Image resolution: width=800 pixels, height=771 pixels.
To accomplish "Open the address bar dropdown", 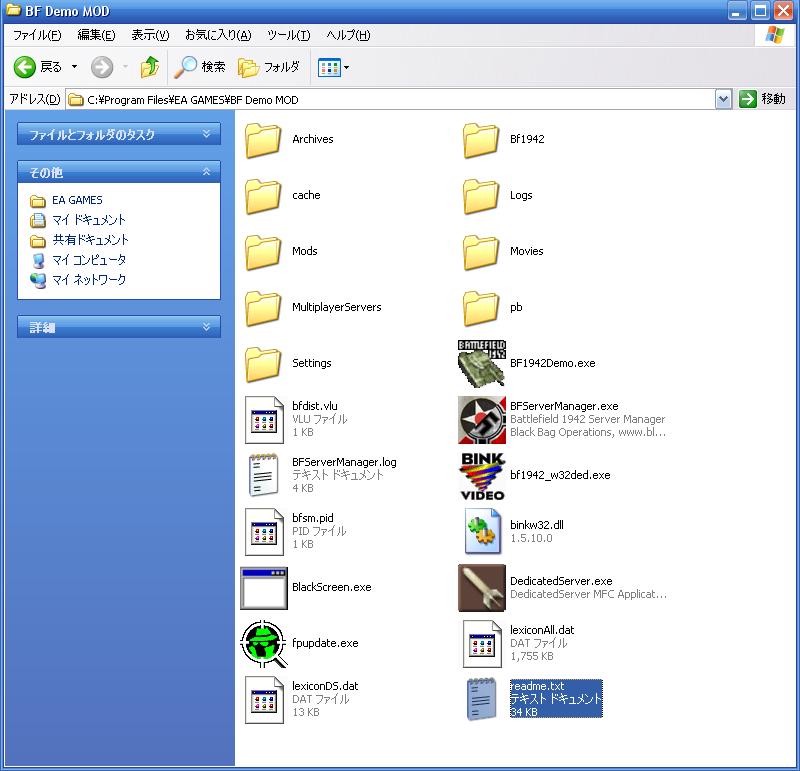I will pyautogui.click(x=723, y=100).
